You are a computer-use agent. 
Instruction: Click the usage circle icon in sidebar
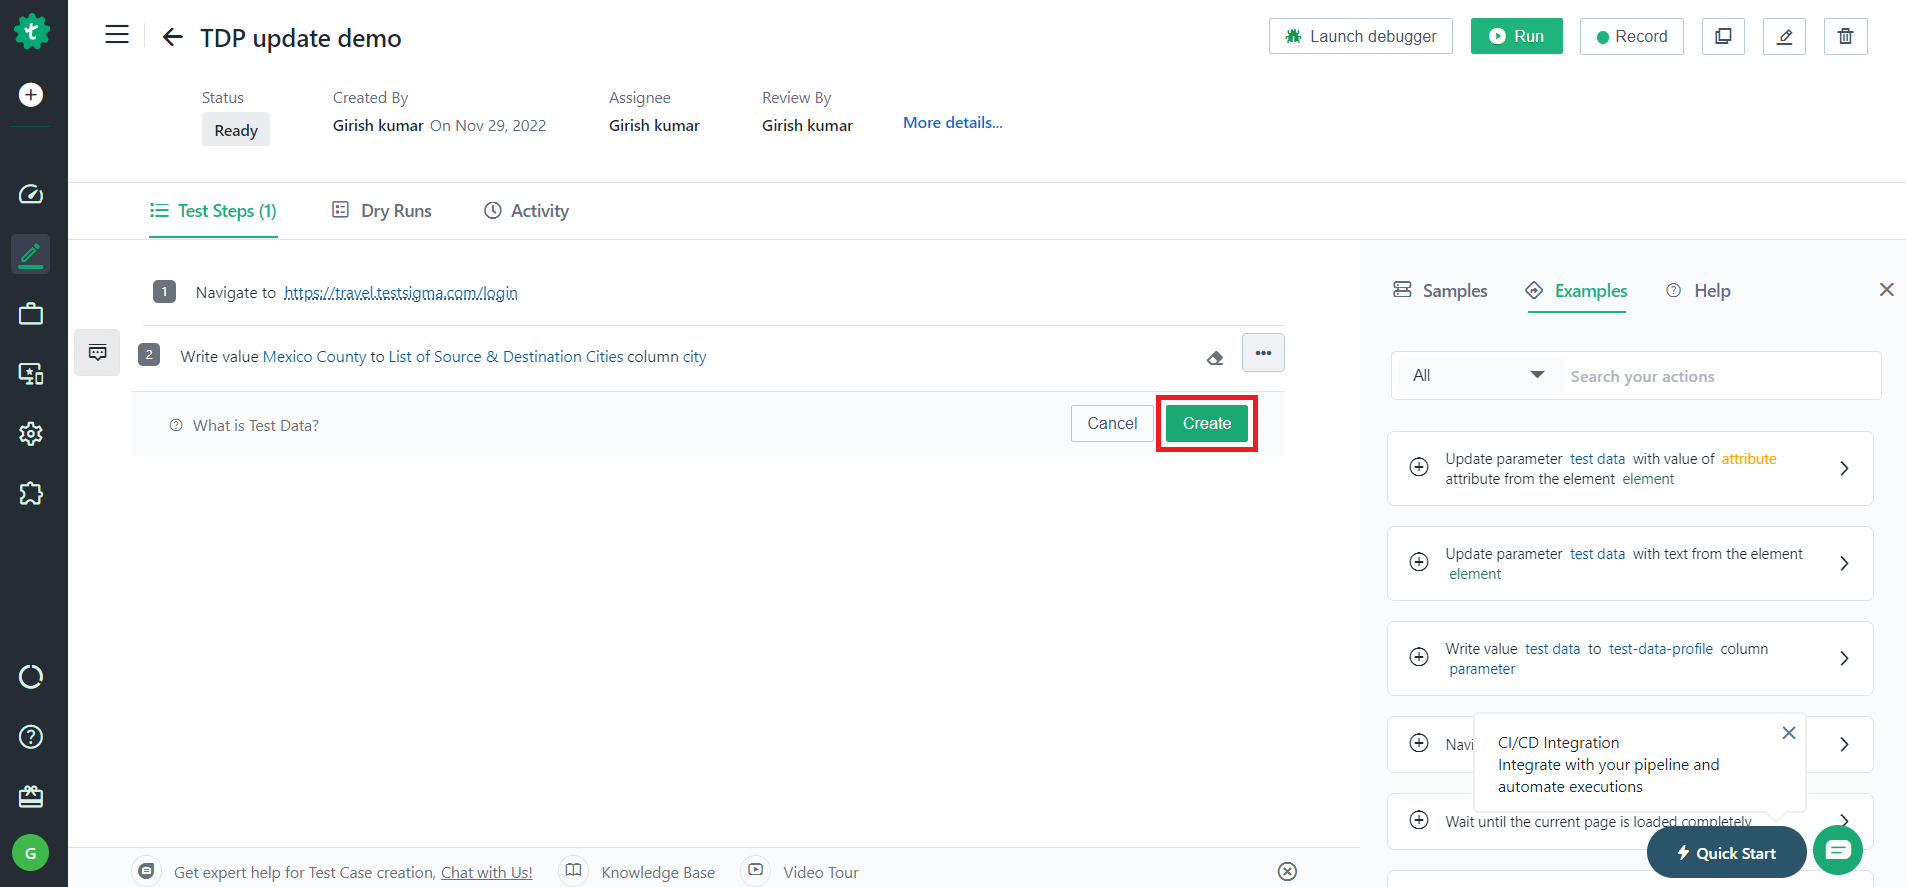31,677
